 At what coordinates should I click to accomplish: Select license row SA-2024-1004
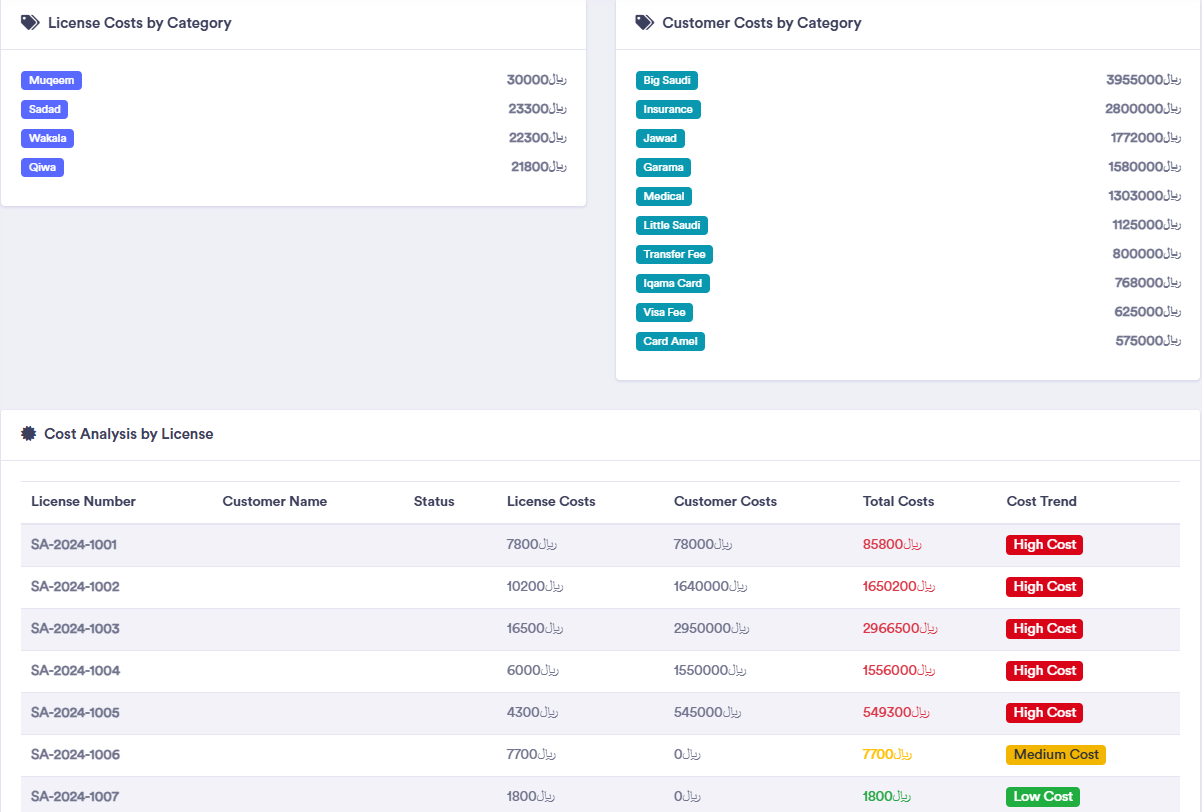pyautogui.click(x=600, y=671)
